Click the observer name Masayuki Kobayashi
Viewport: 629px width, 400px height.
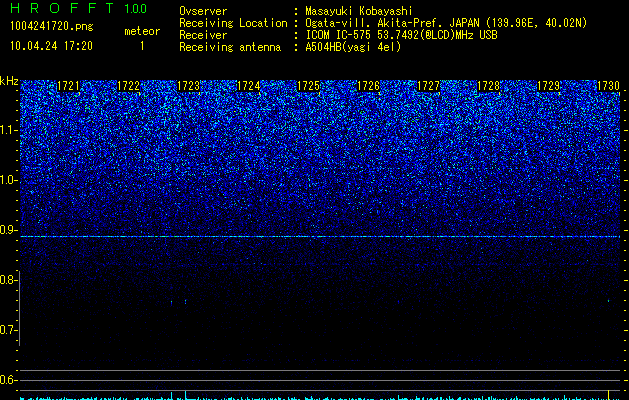[359, 12]
